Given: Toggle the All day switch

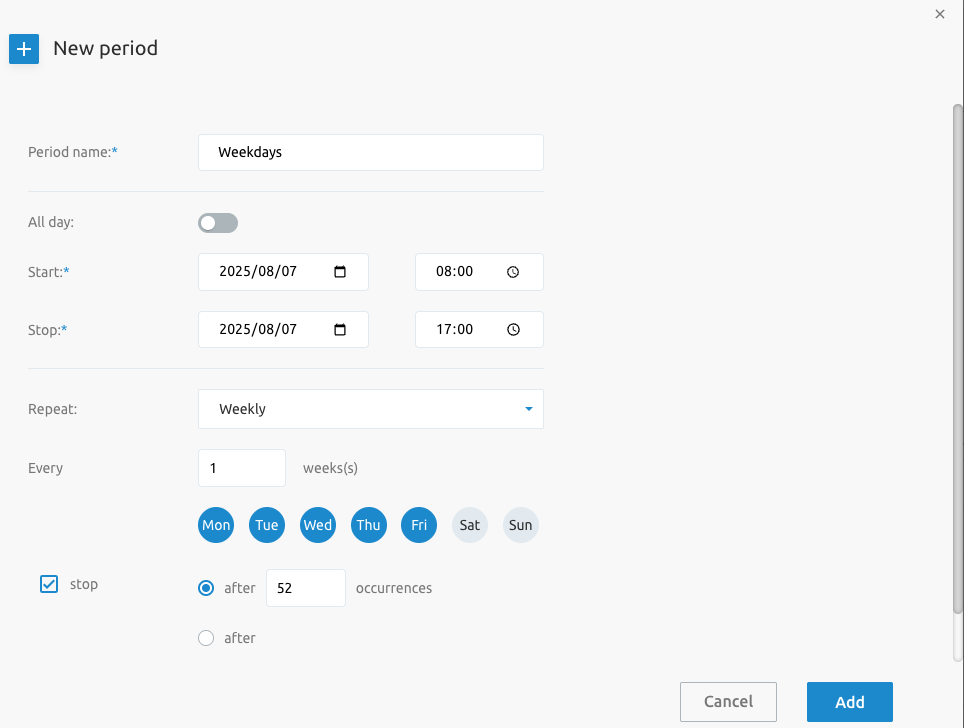Looking at the screenshot, I should click(218, 223).
